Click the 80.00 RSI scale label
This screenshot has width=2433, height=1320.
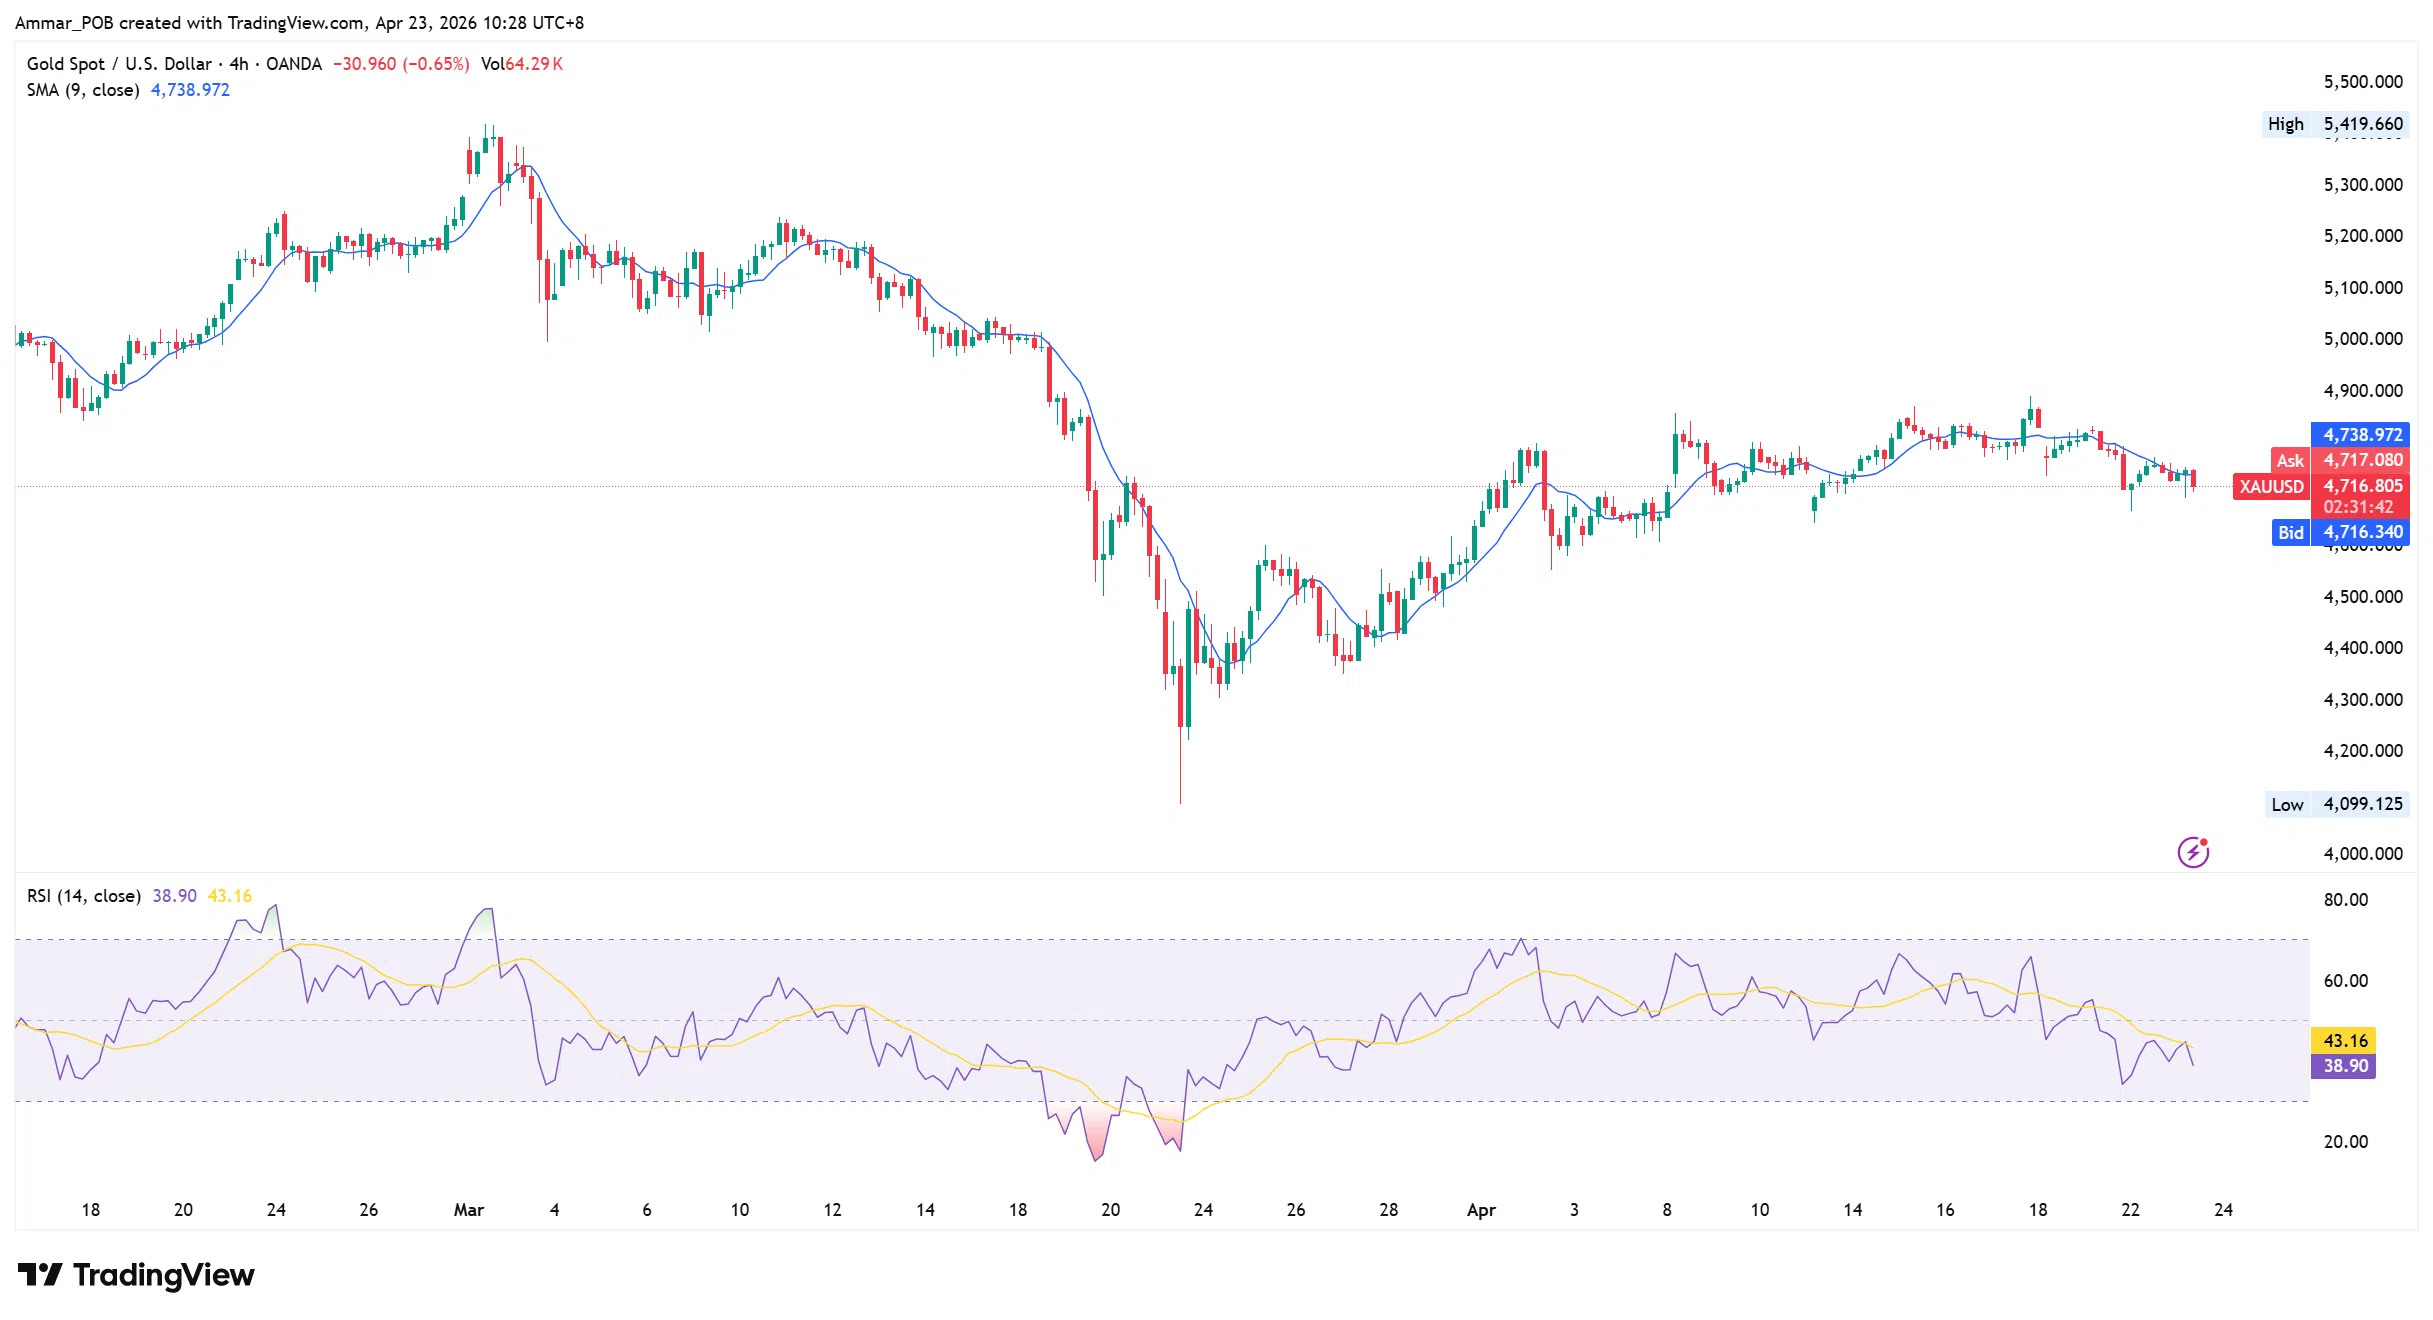coord(2345,900)
